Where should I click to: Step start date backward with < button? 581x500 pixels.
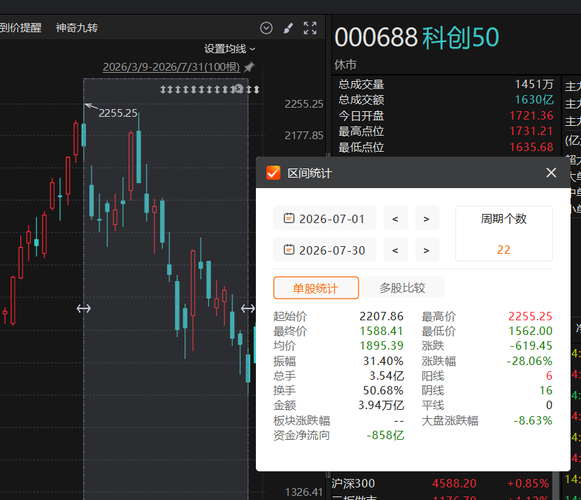point(395,219)
